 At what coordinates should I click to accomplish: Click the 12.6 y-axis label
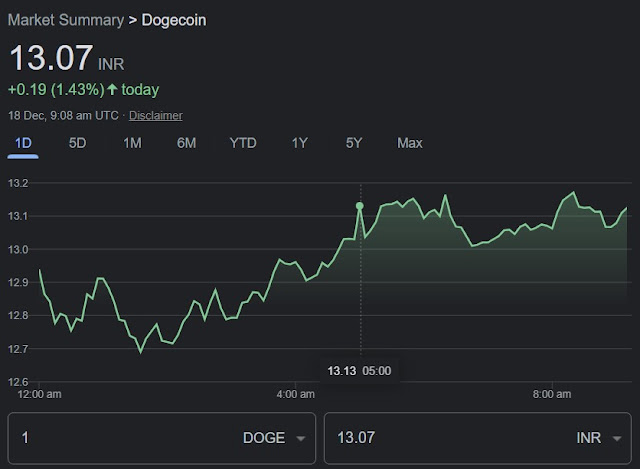coord(18,382)
